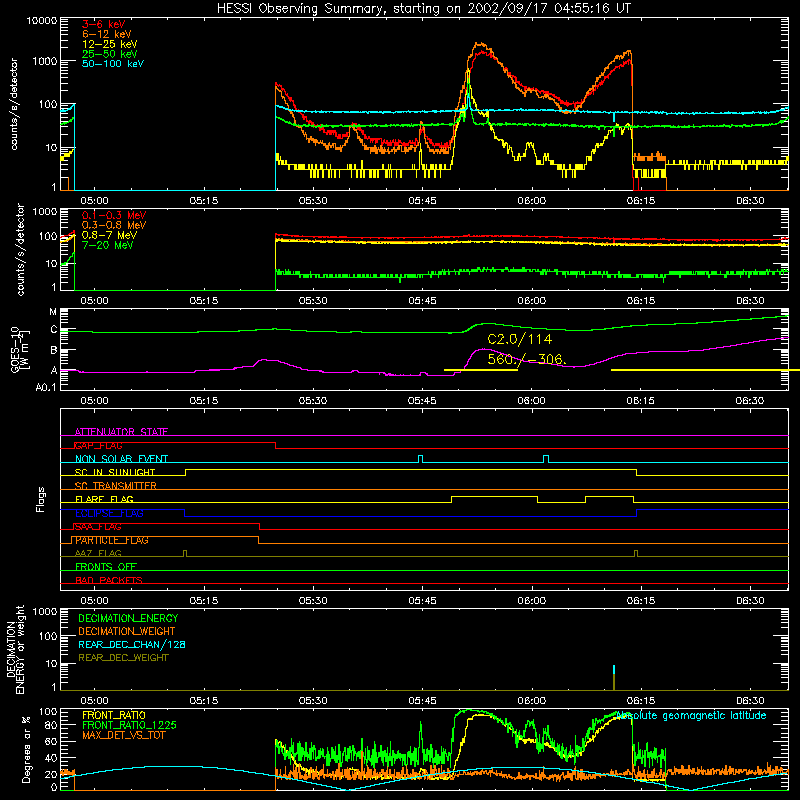Image resolution: width=800 pixels, height=800 pixels.
Task: Click the REAR_DEC_CHAN/128 legend label
Action: pos(132,644)
